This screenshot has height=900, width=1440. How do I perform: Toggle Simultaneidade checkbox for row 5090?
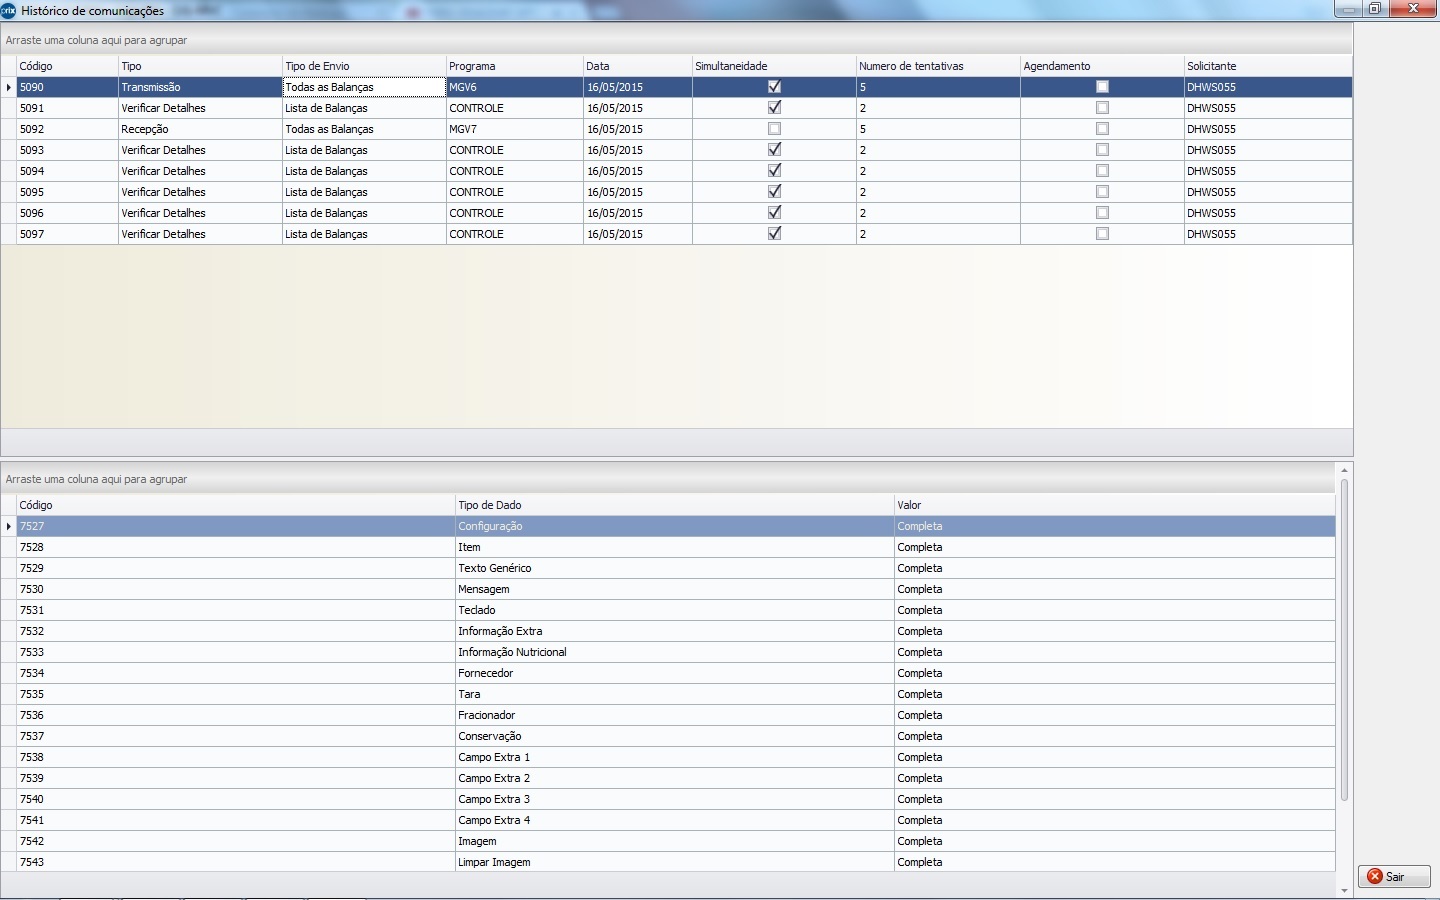pyautogui.click(x=774, y=87)
